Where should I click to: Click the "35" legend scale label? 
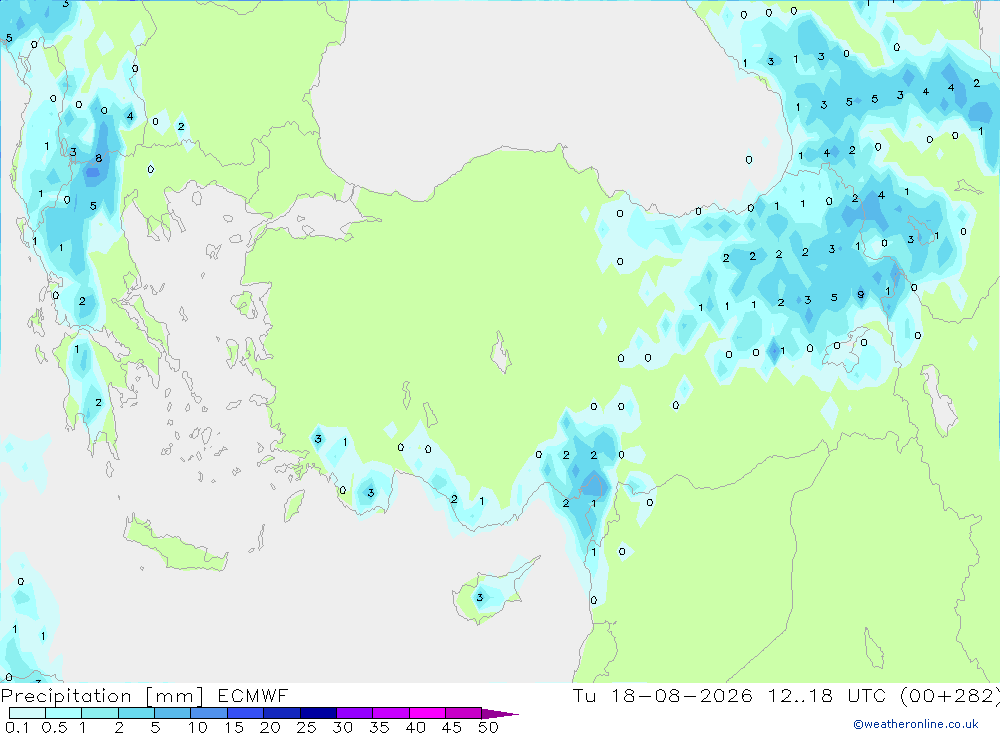point(379,727)
